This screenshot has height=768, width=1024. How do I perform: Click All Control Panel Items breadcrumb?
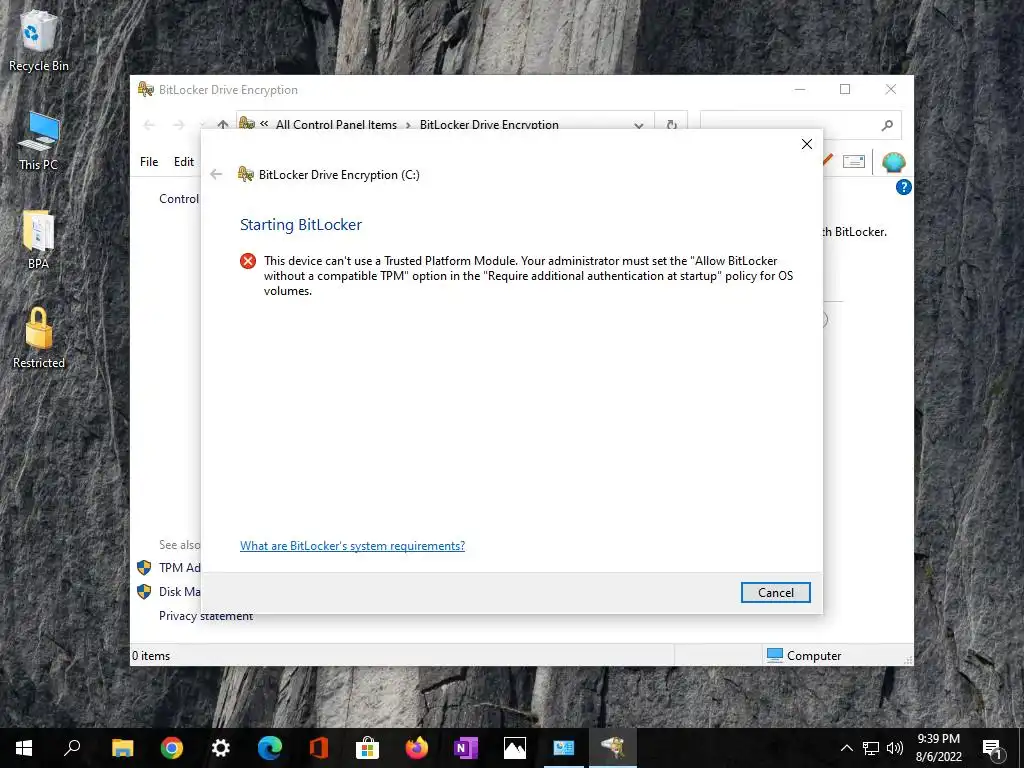(336, 124)
